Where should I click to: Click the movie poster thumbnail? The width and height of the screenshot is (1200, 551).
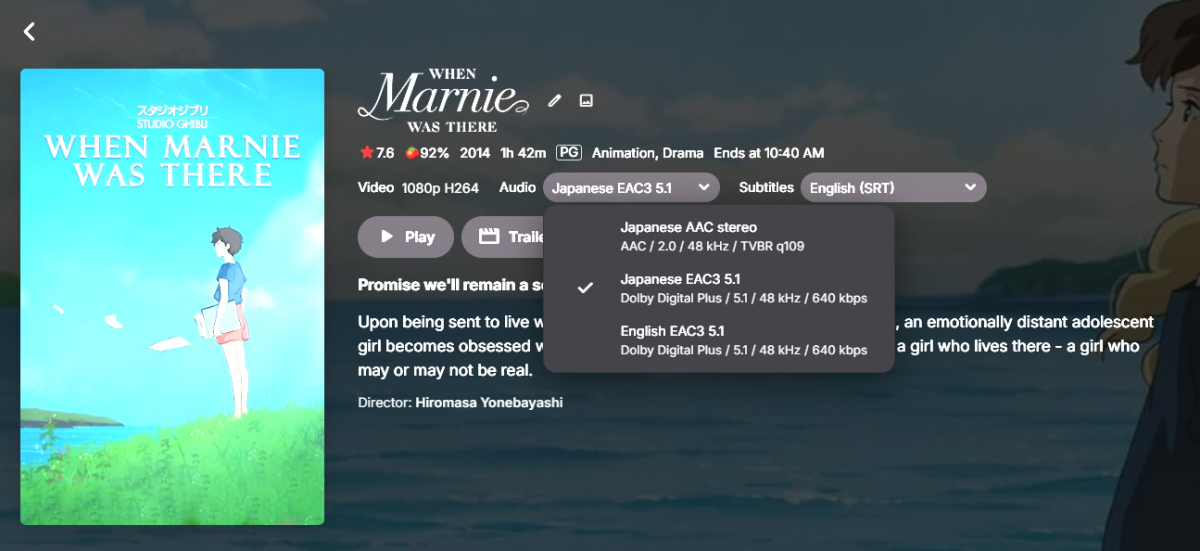172,297
